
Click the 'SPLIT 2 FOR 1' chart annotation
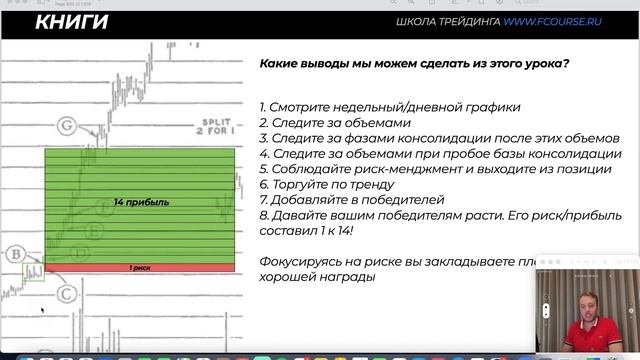(216, 127)
